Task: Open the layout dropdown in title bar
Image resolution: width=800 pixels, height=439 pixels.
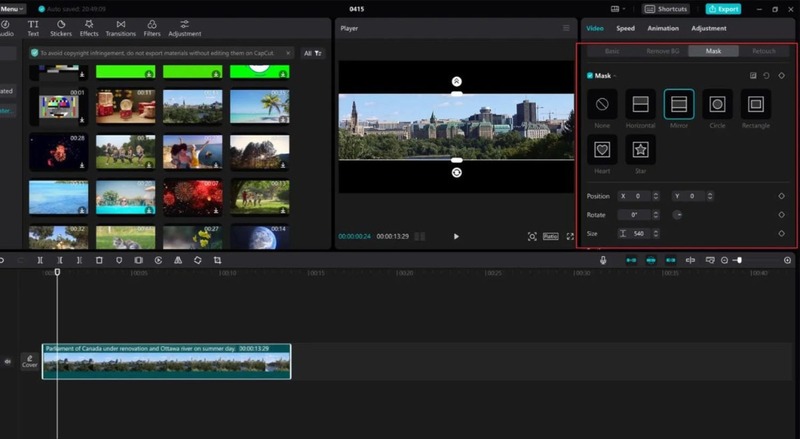Action: [618, 9]
